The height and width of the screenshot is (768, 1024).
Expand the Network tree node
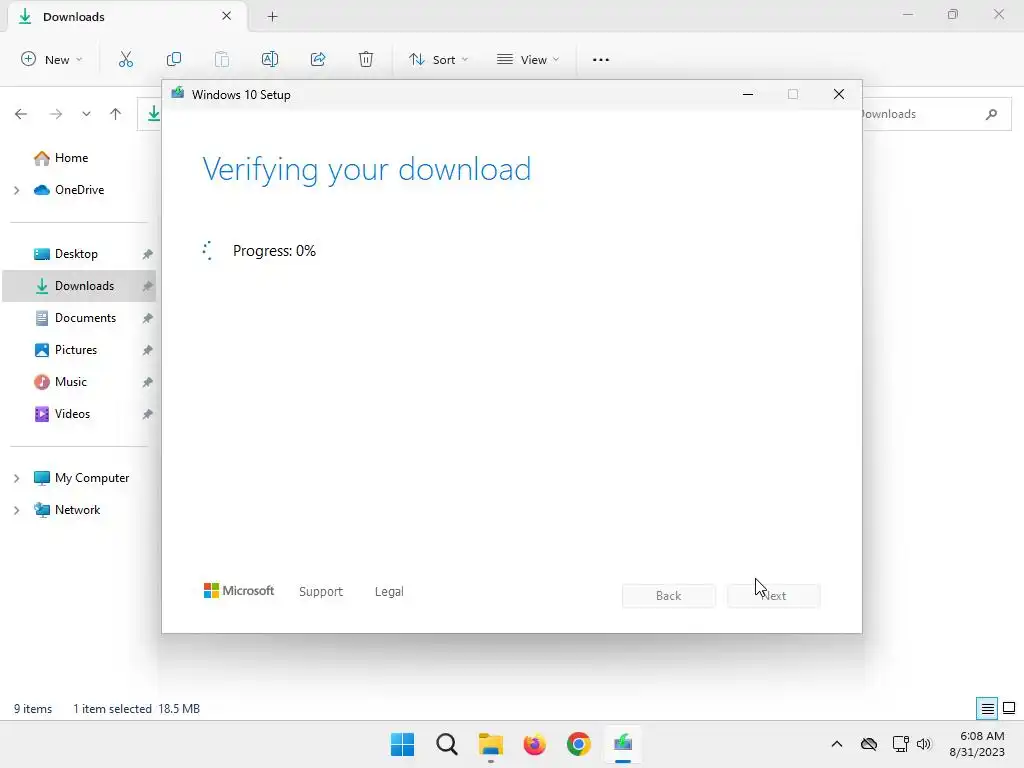pos(17,510)
